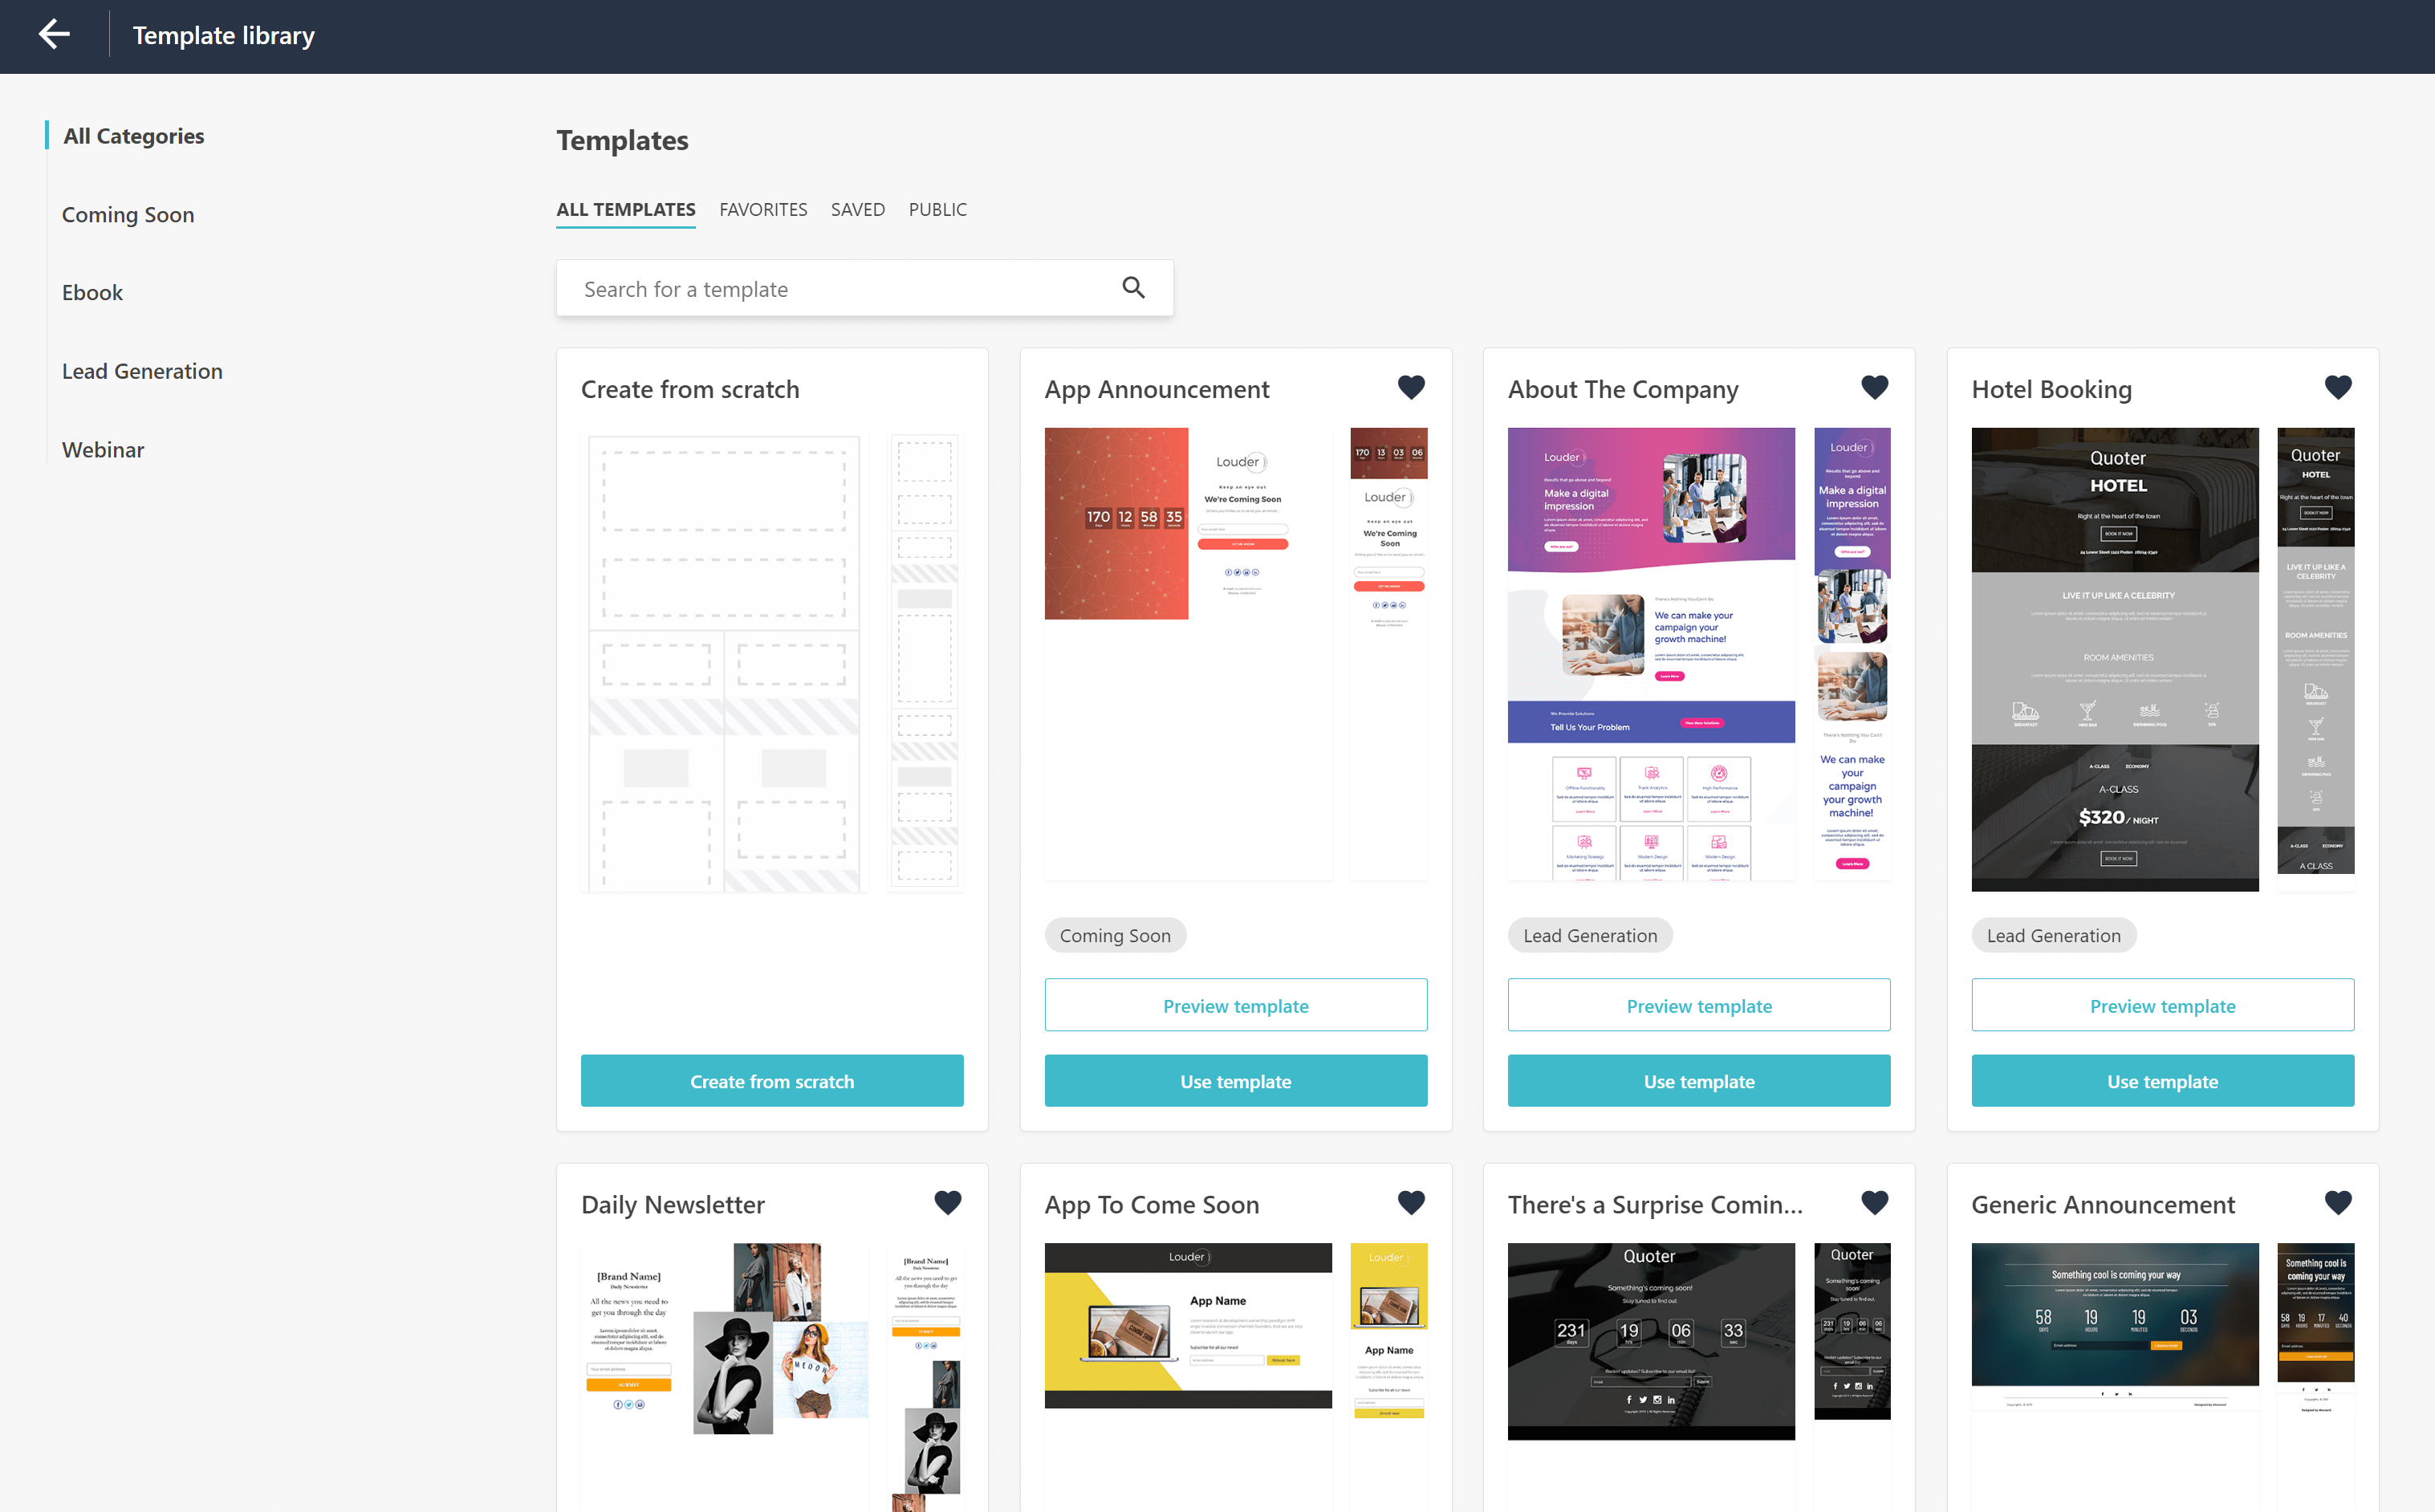This screenshot has width=2435, height=1512.
Task: Click the heart icon on Hotel Booking template
Action: (x=2339, y=387)
